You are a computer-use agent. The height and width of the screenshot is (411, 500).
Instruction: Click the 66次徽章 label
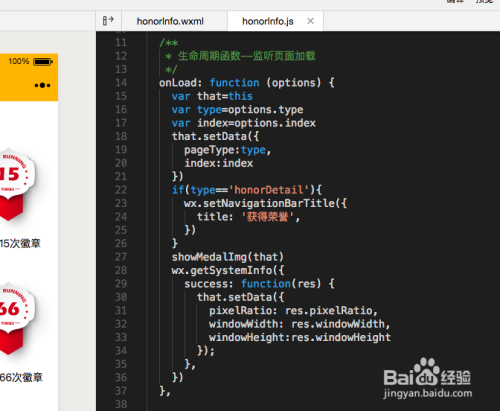tap(21, 377)
